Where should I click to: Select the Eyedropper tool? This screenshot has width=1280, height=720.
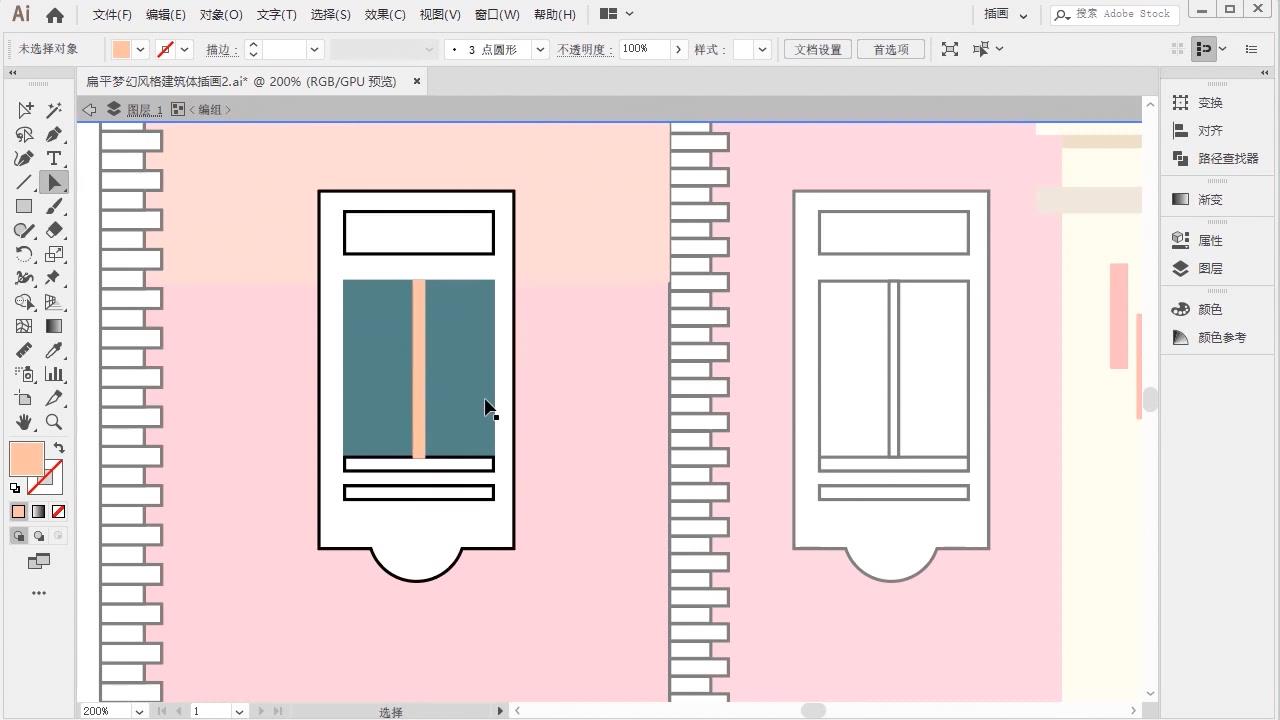click(x=54, y=350)
